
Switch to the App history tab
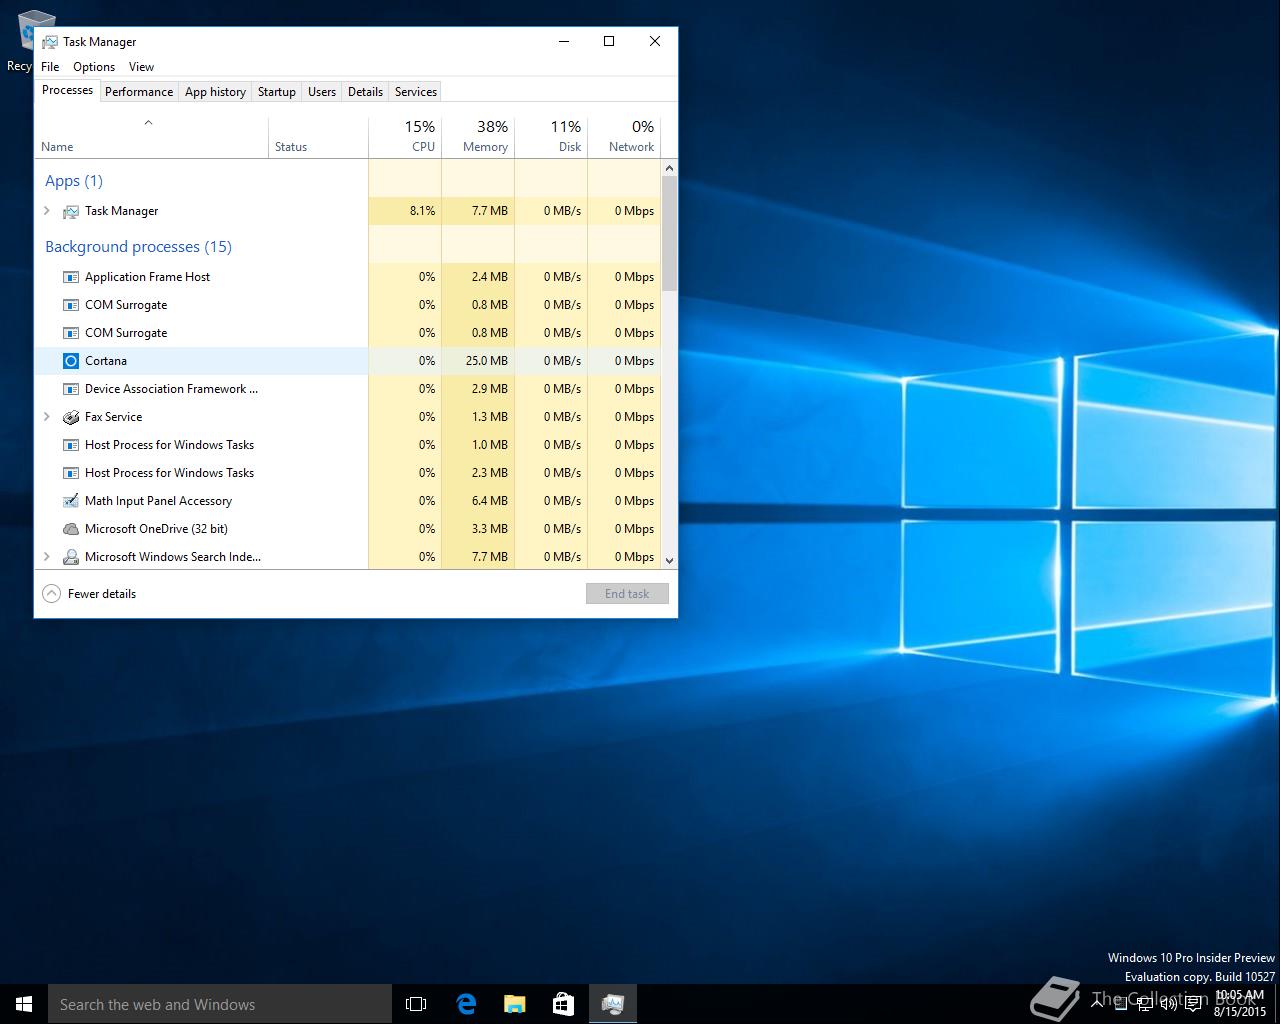215,92
